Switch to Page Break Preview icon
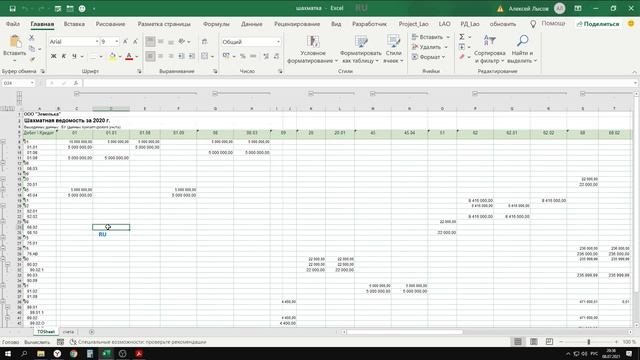The image size is (640, 360). pyautogui.click(x=549, y=342)
